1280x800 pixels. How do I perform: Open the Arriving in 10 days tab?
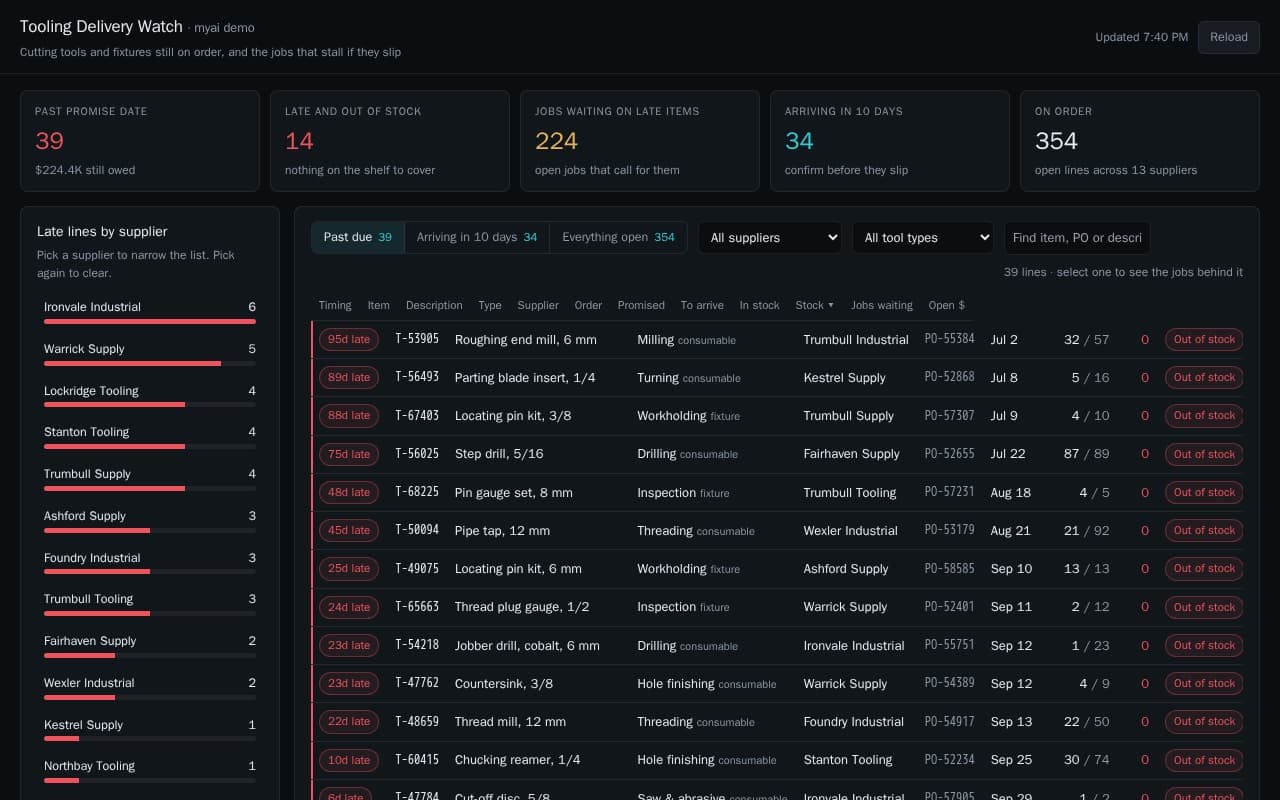coord(477,237)
